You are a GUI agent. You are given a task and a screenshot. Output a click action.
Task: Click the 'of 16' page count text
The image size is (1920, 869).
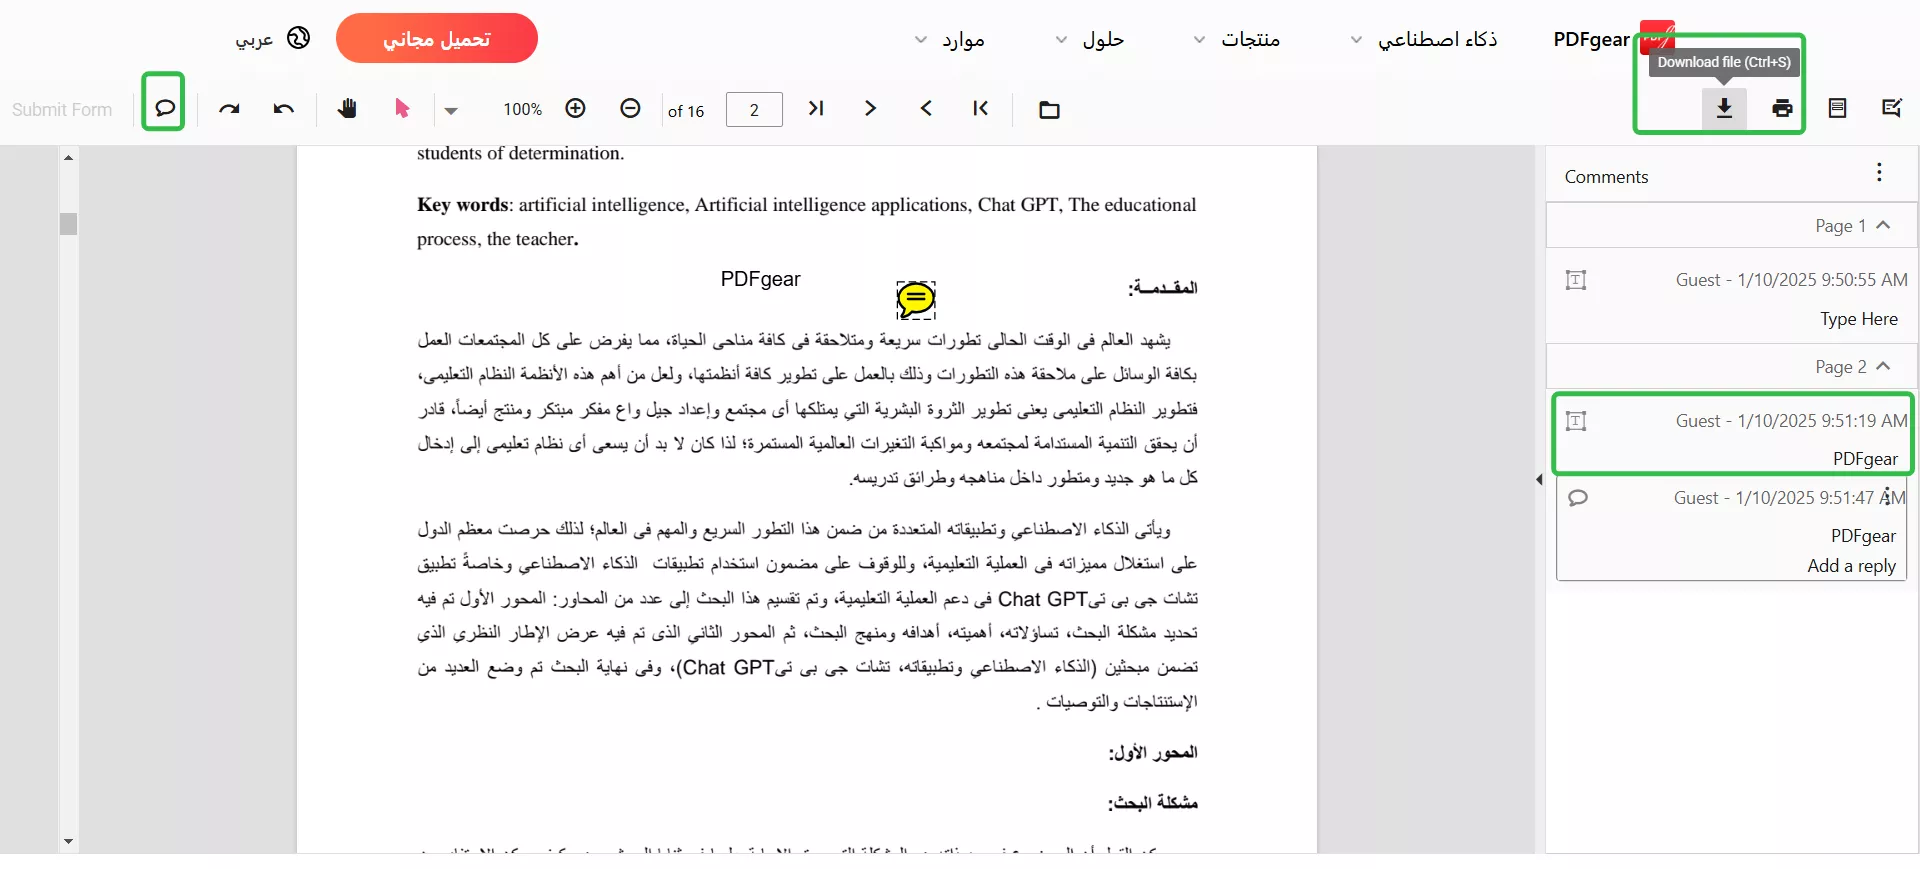tap(686, 111)
